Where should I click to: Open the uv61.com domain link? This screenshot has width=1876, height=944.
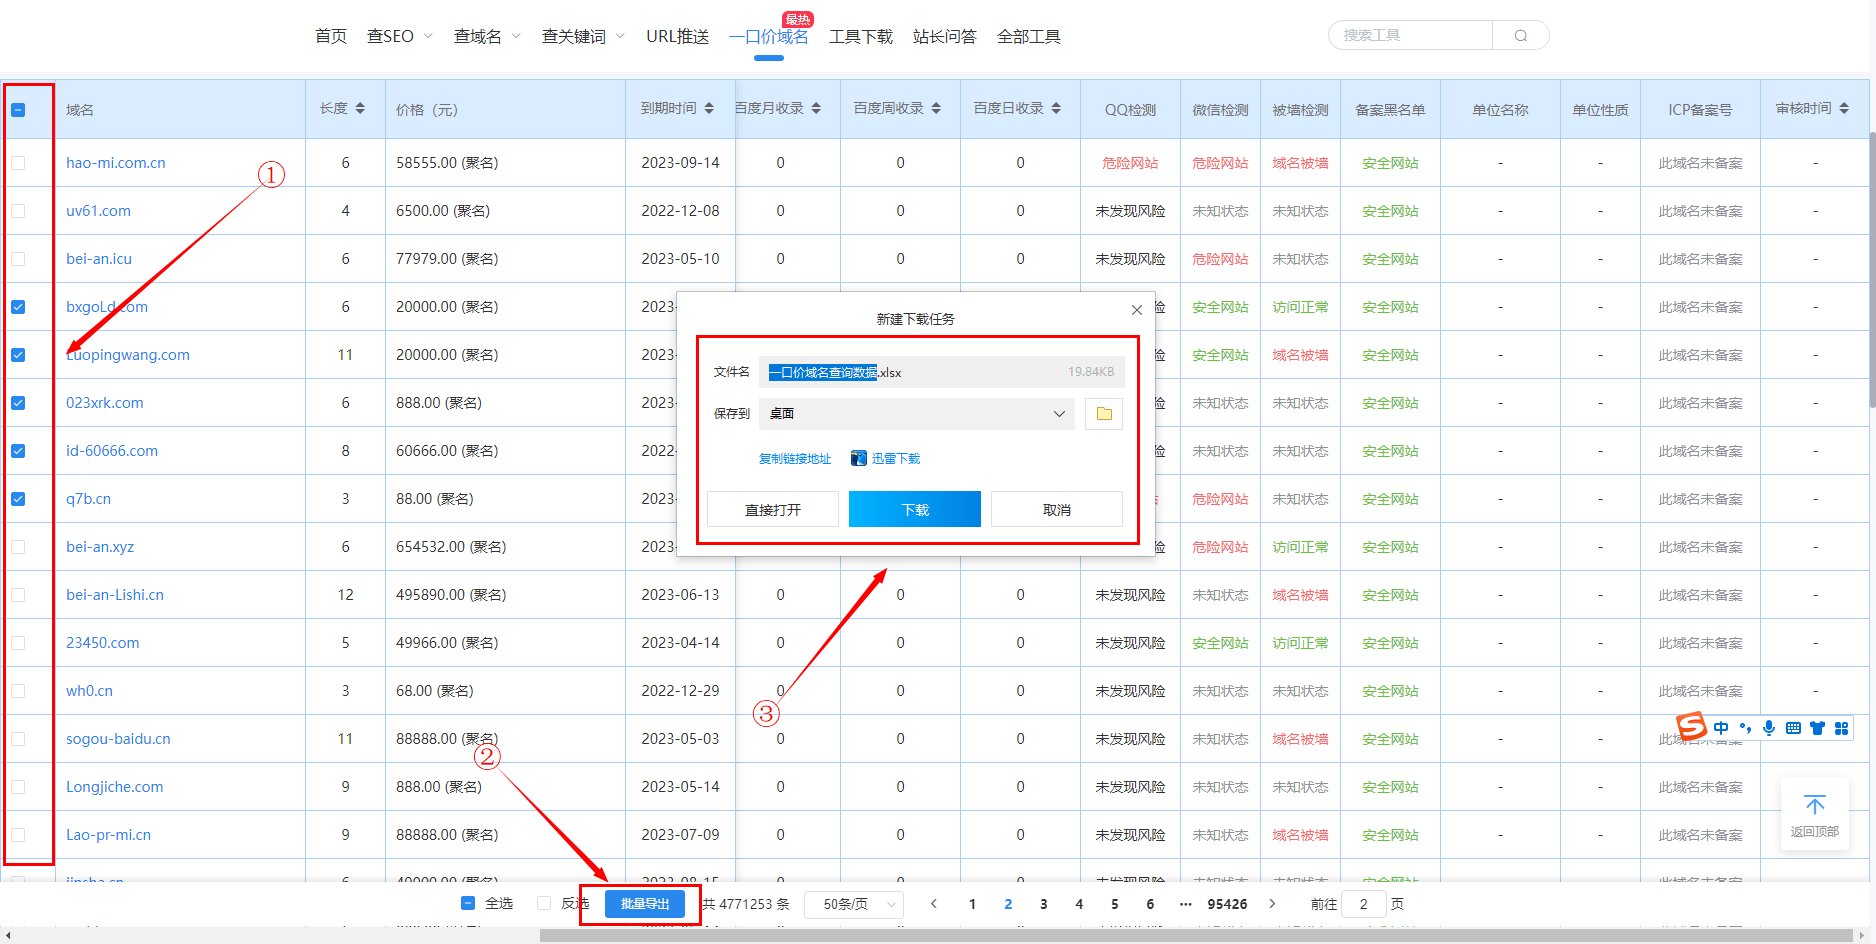(x=97, y=210)
